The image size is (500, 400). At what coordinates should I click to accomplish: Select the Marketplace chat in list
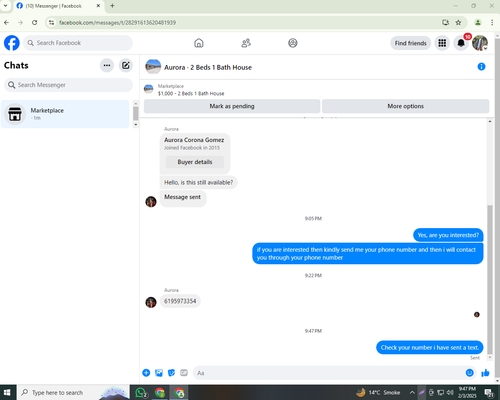pos(65,114)
